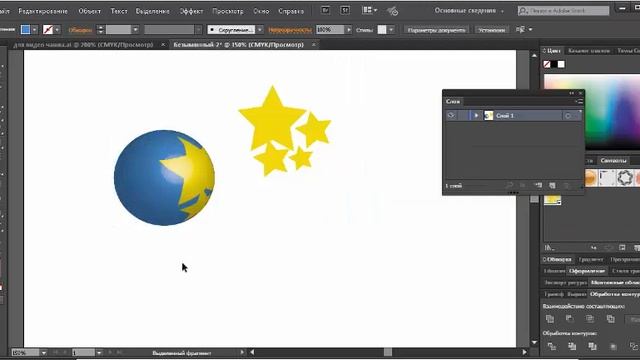Click the Outline pathfinder icon
The height and width of the screenshot is (360, 640).
[x=633, y=347]
